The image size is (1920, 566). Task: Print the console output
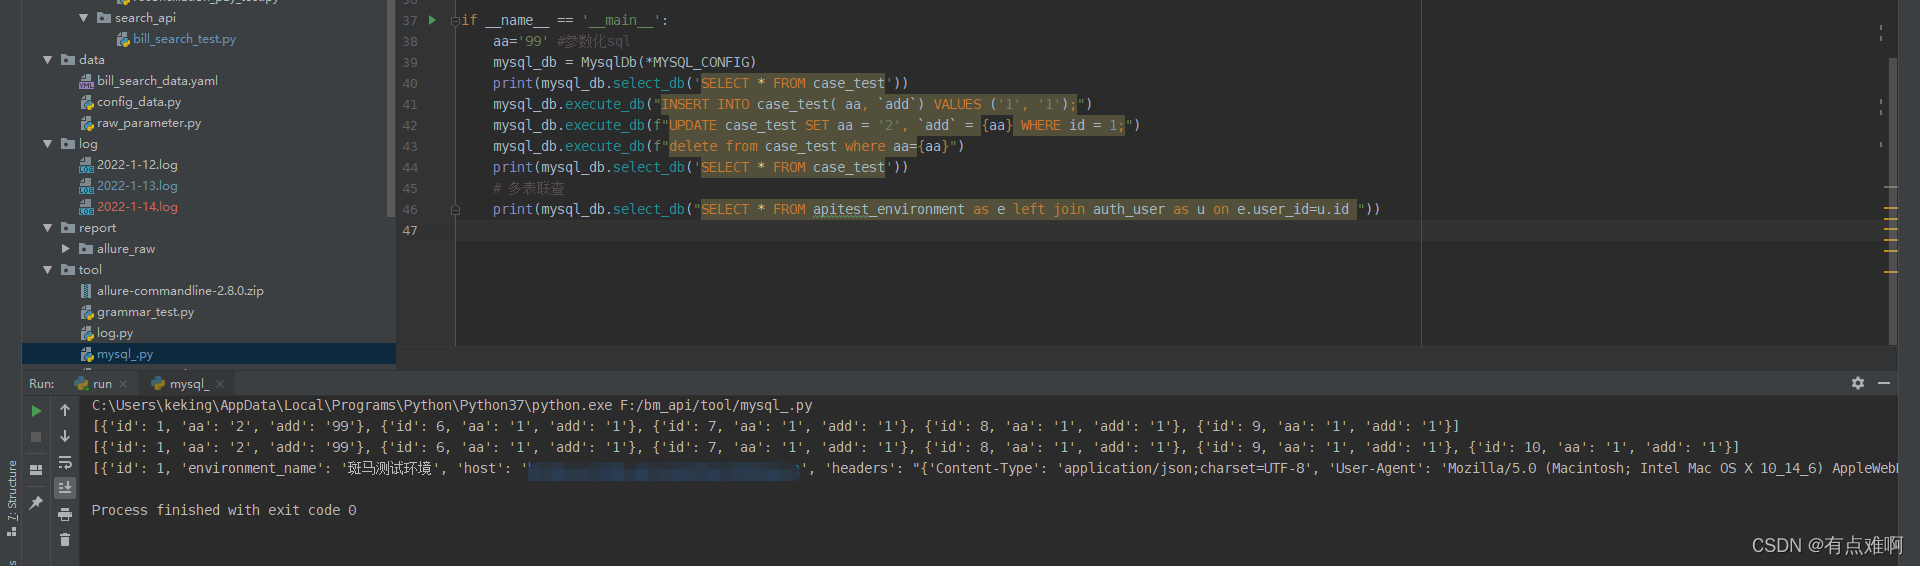65,514
